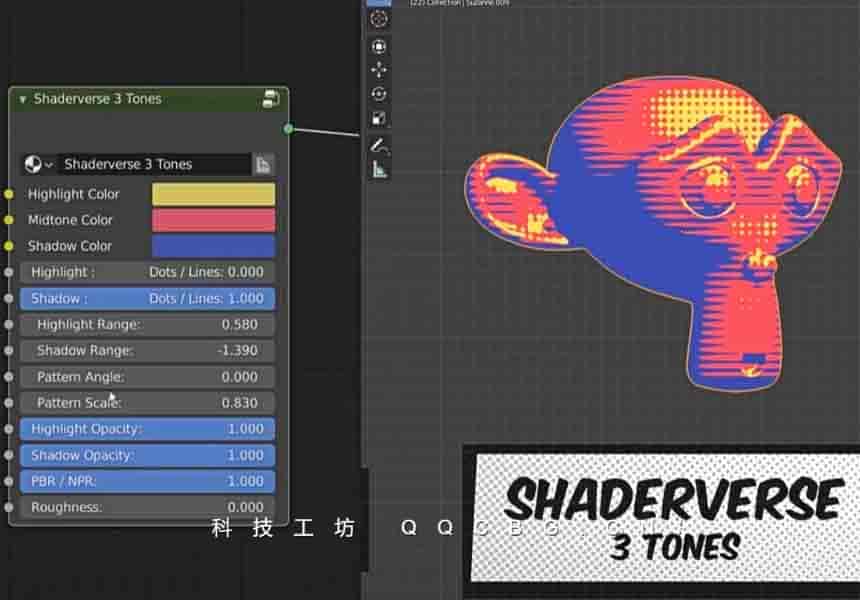This screenshot has width=860, height=600.
Task: Click the node group icon in node header
Action: click(x=271, y=98)
